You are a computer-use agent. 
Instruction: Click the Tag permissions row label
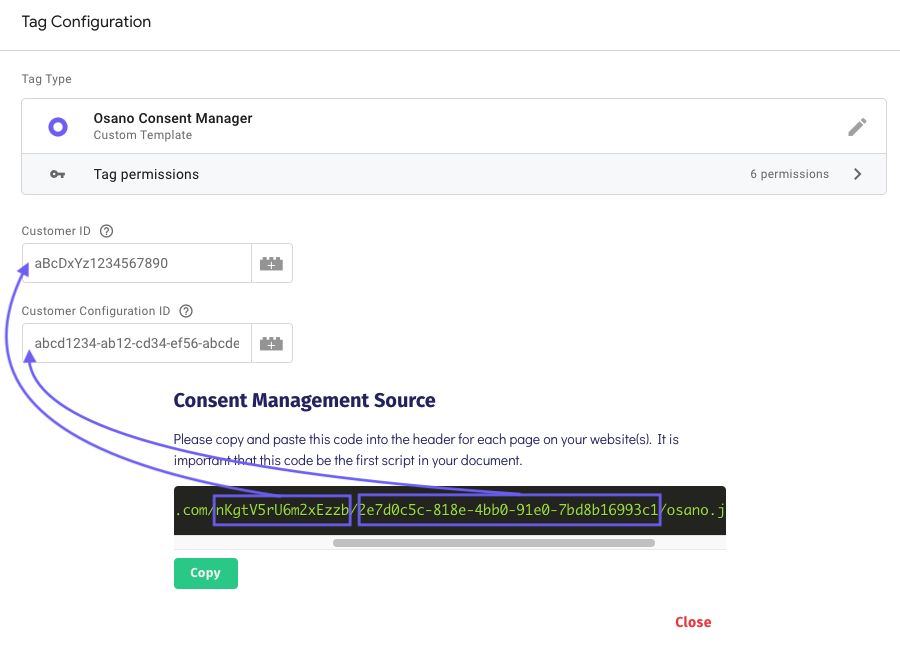point(146,175)
